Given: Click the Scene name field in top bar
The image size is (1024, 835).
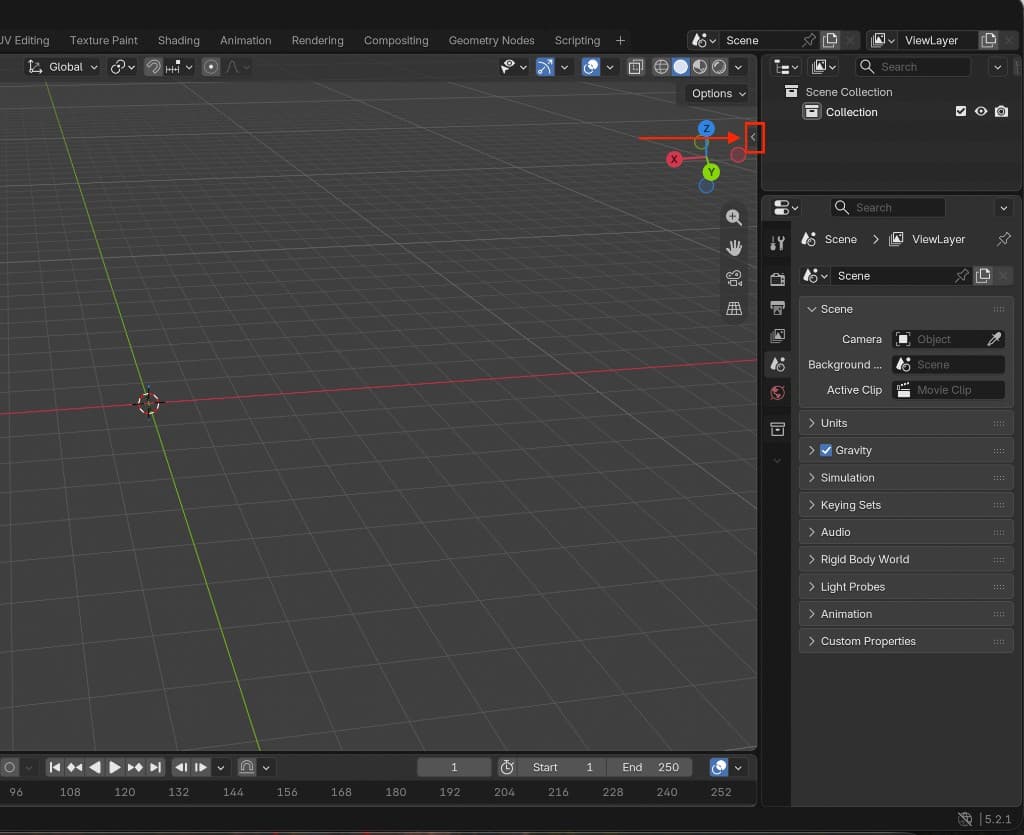Looking at the screenshot, I should (761, 40).
